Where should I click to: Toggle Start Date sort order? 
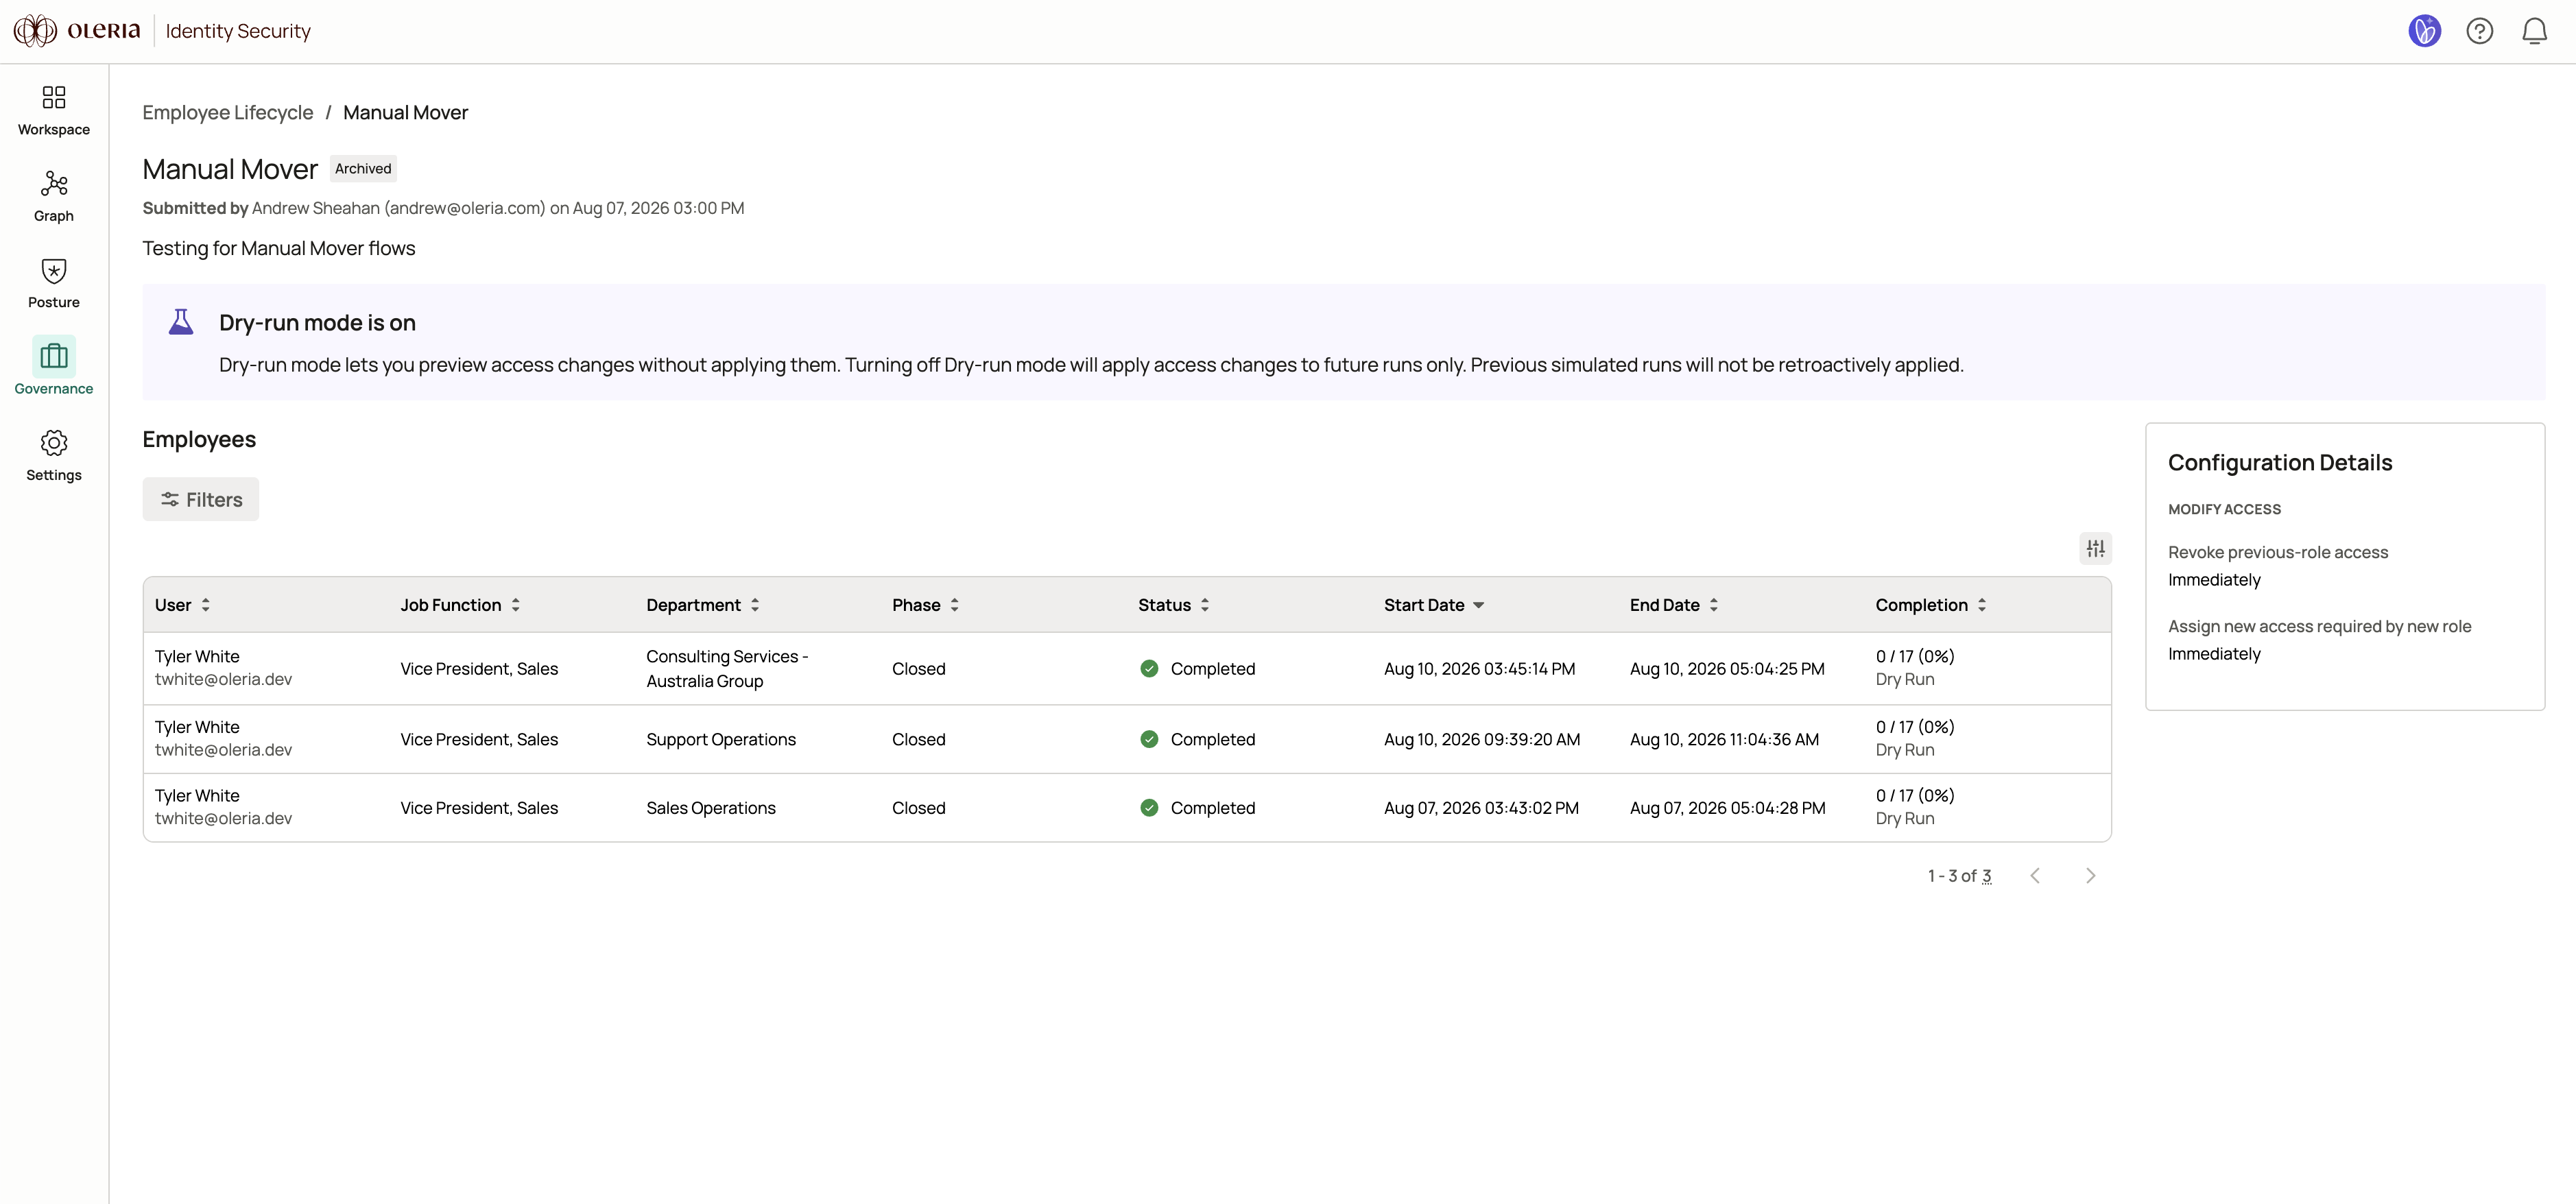tap(1434, 605)
